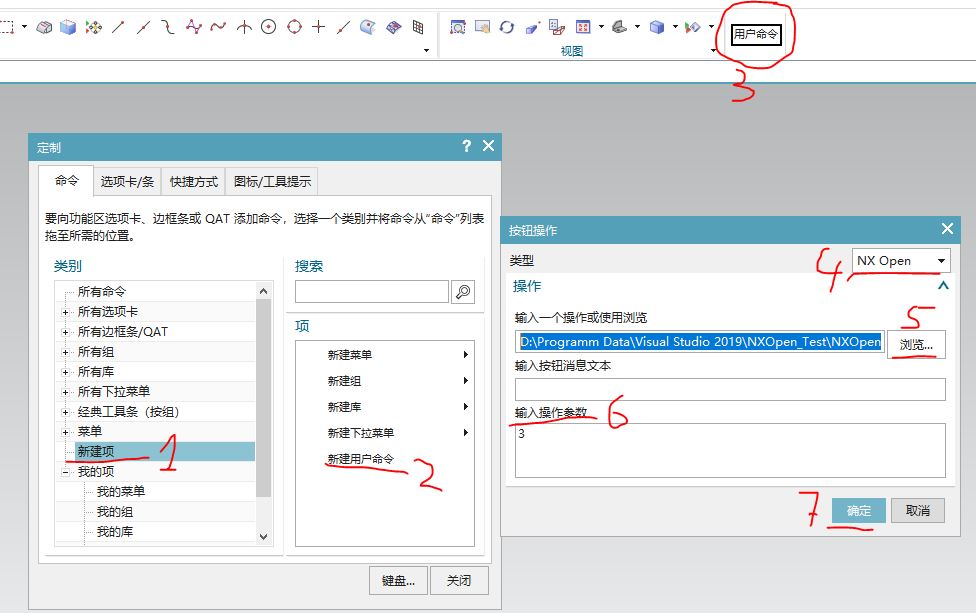This screenshot has height=613, width=976.
Task: Click the shaded cube display style icon
Action: pos(657,26)
